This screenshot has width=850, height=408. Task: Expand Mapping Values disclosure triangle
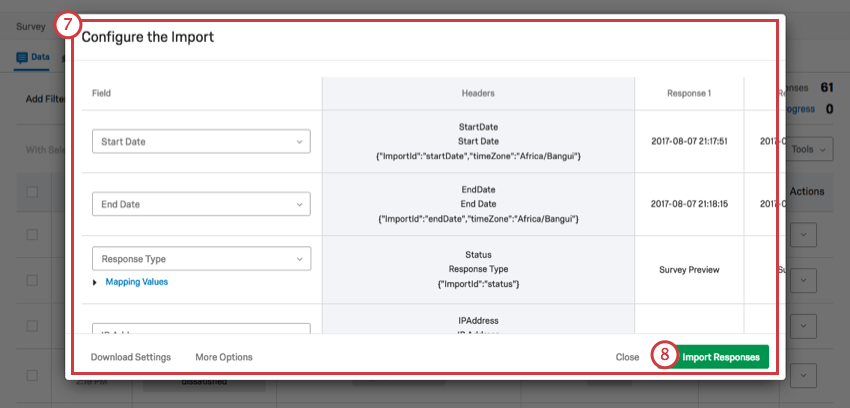(95, 282)
